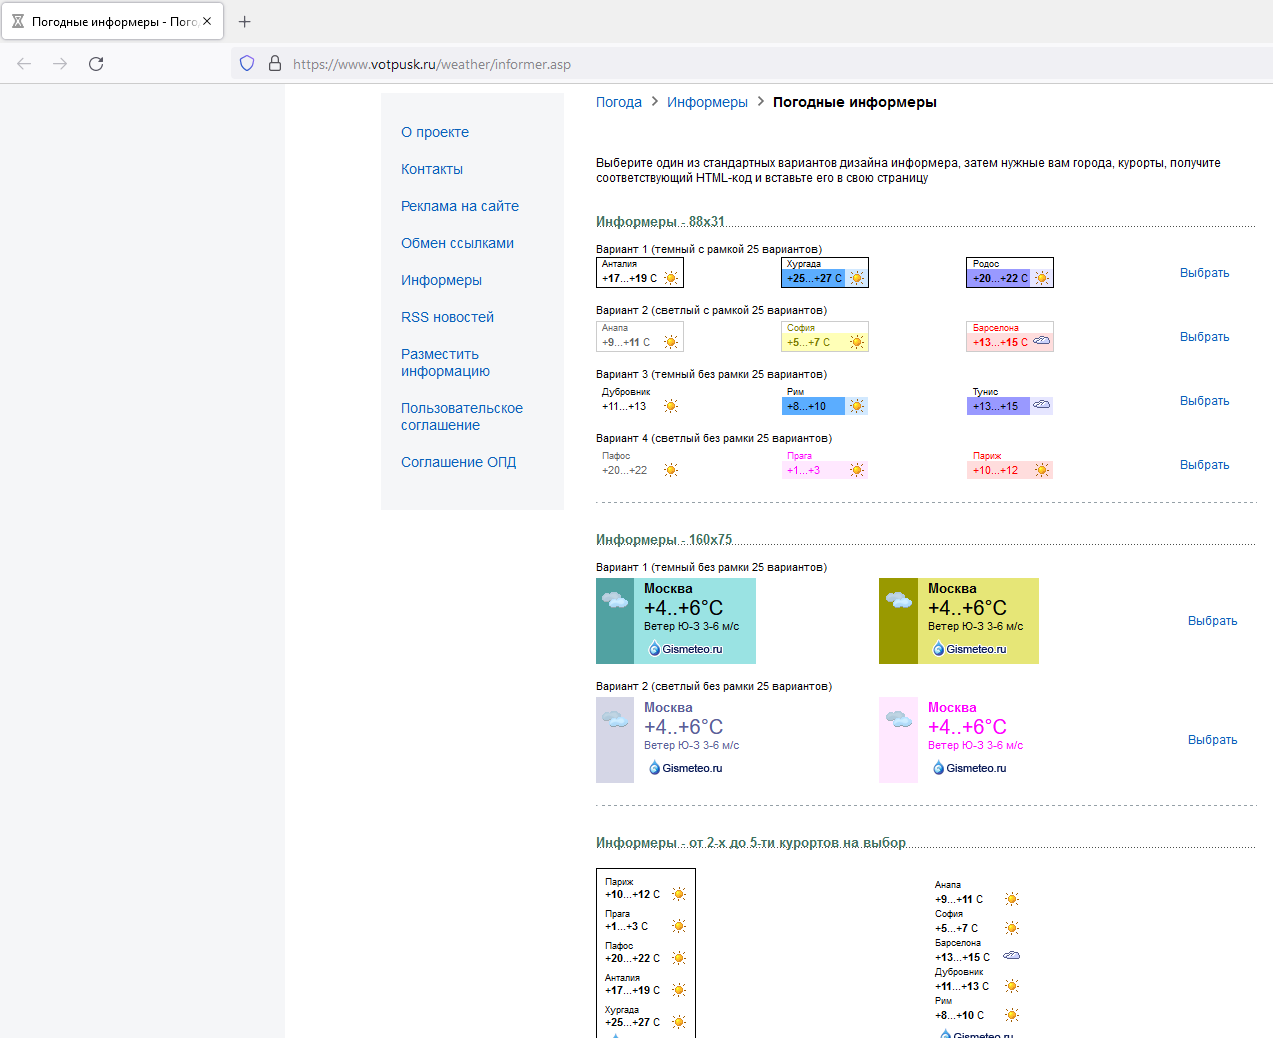Image resolution: width=1273 pixels, height=1038 pixels.
Task: Open Информеры sidebar link
Action: pos(441,280)
